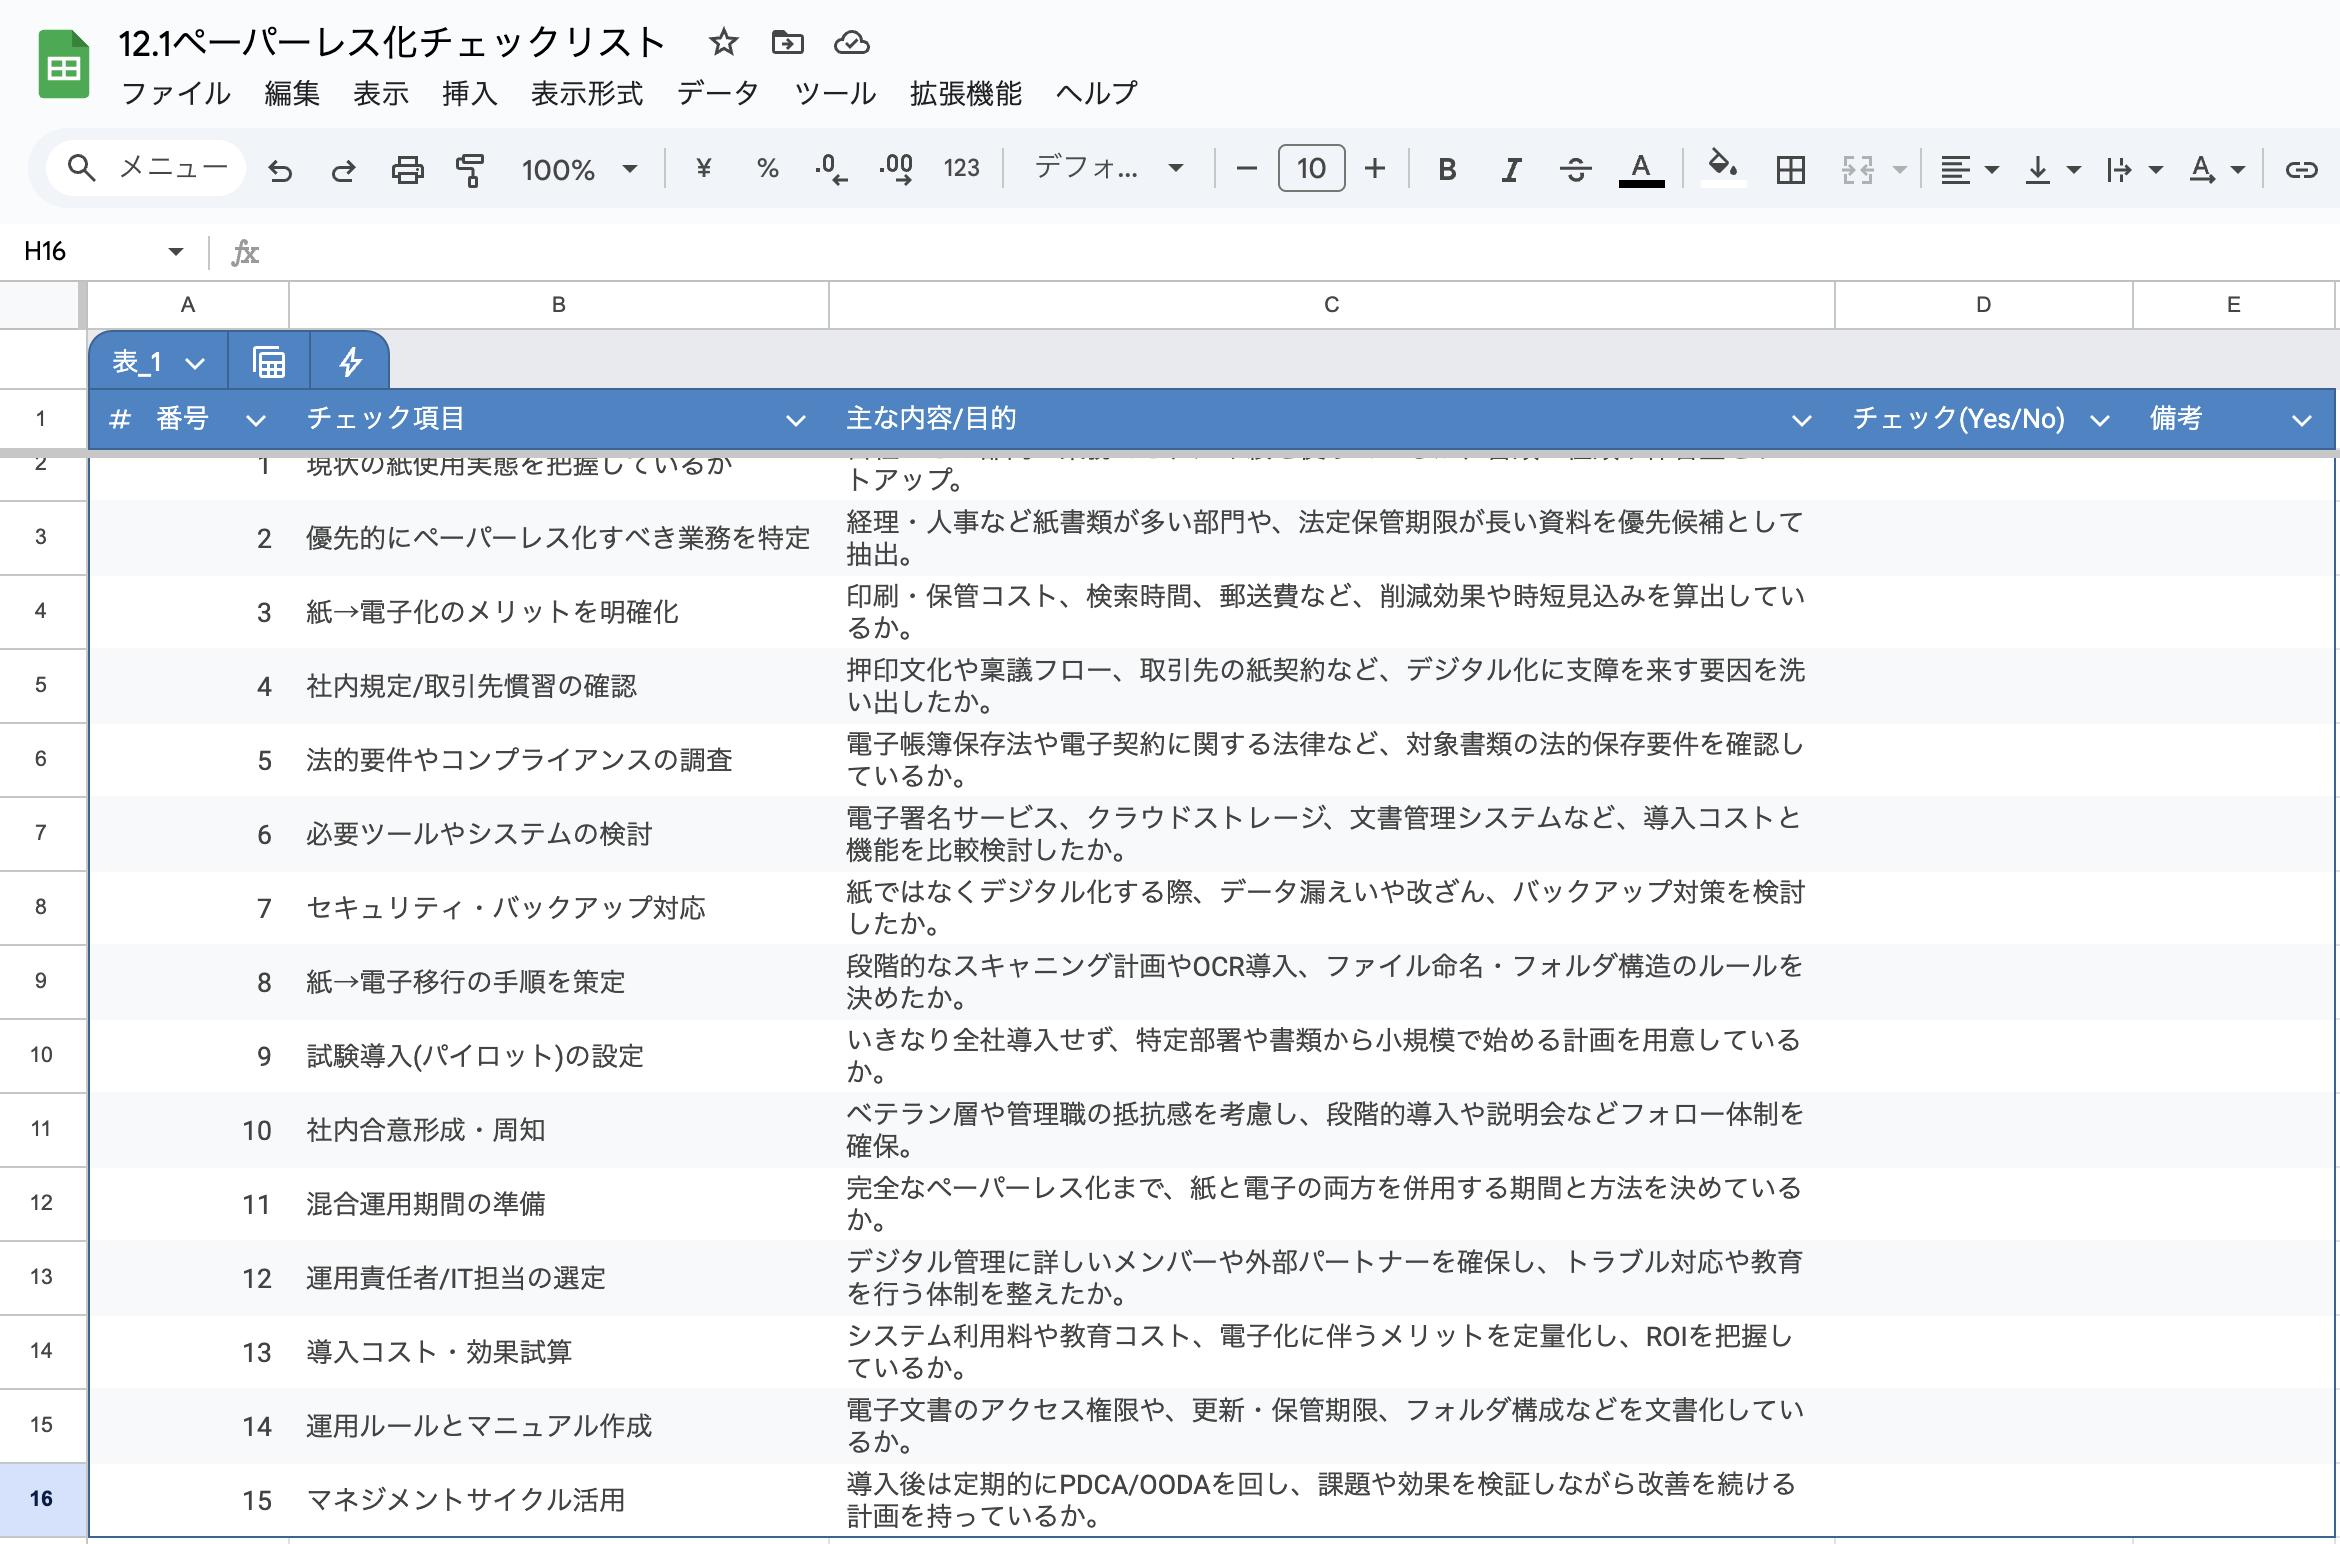
Task: Open the 拡張機能 menu
Action: click(965, 93)
